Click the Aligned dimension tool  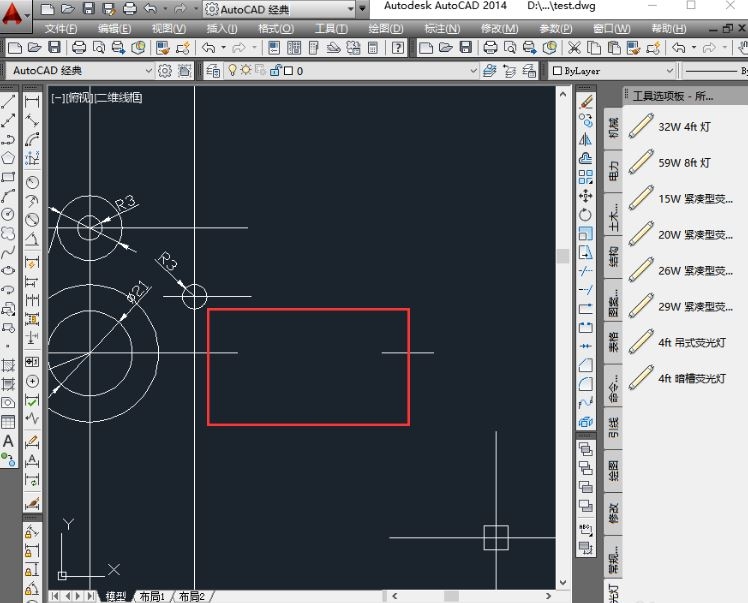point(32,120)
